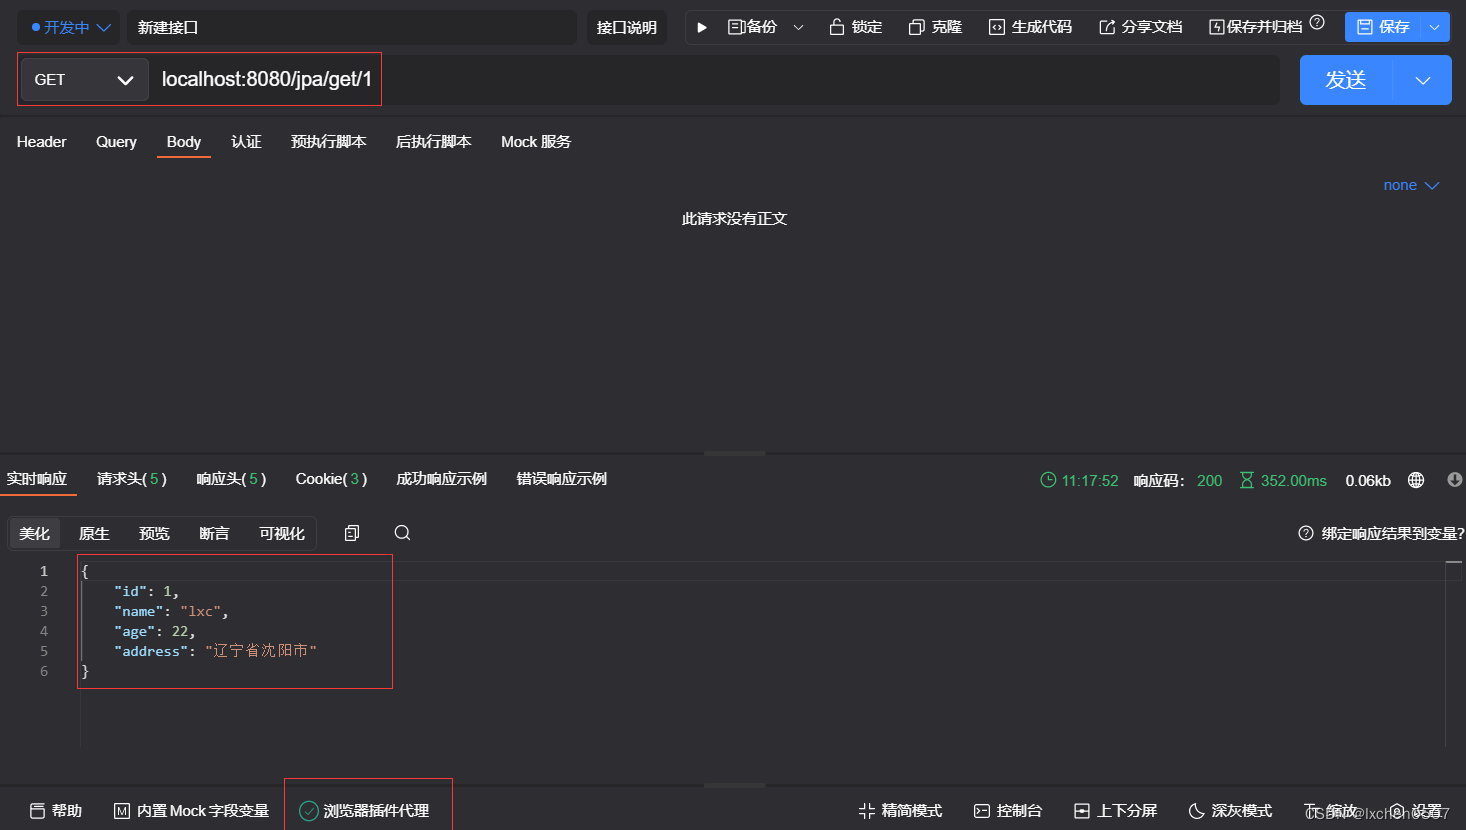Image resolution: width=1466 pixels, height=830 pixels.
Task: Select the 原生 raw view
Action: tap(94, 533)
